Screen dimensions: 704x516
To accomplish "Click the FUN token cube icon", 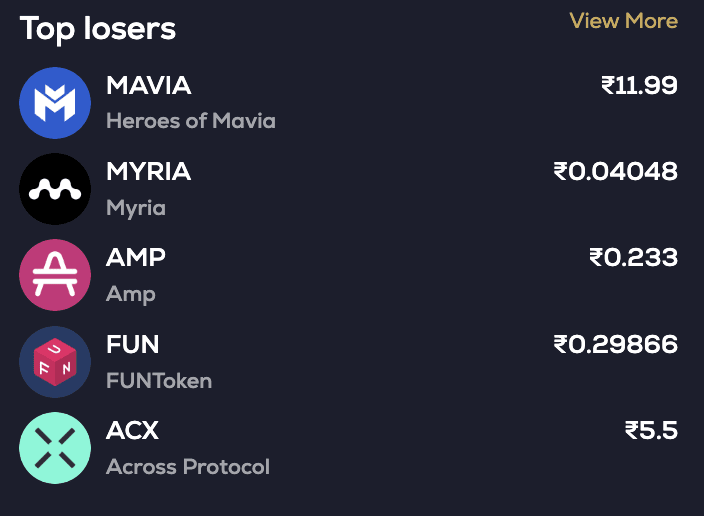I will (x=55, y=361).
